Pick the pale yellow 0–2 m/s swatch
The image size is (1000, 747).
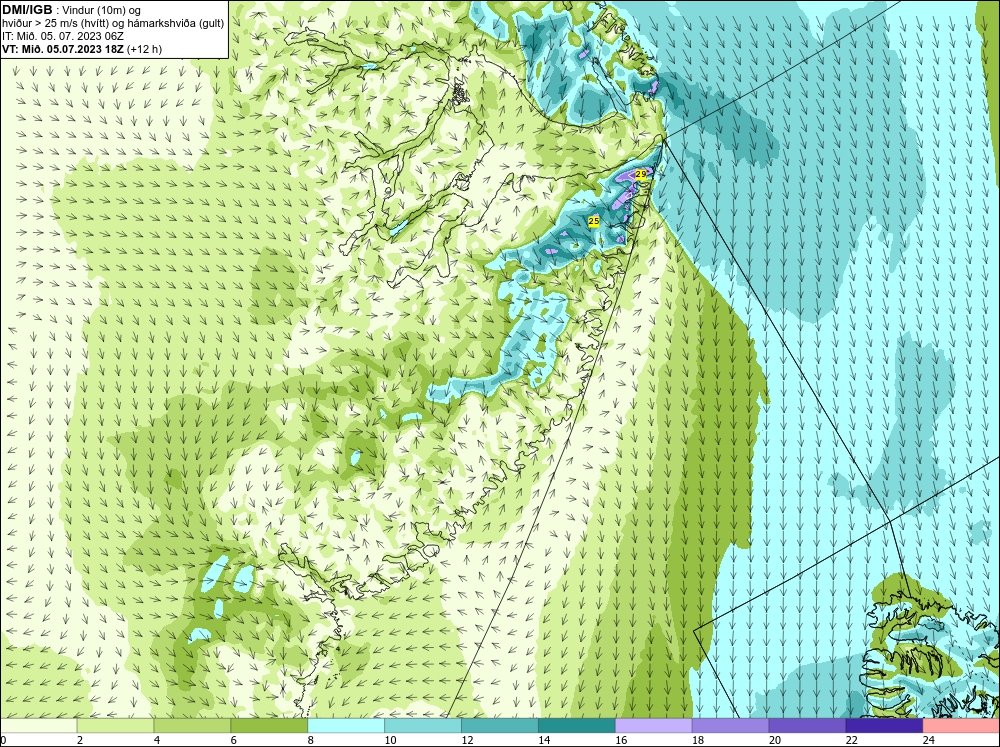coord(38,726)
